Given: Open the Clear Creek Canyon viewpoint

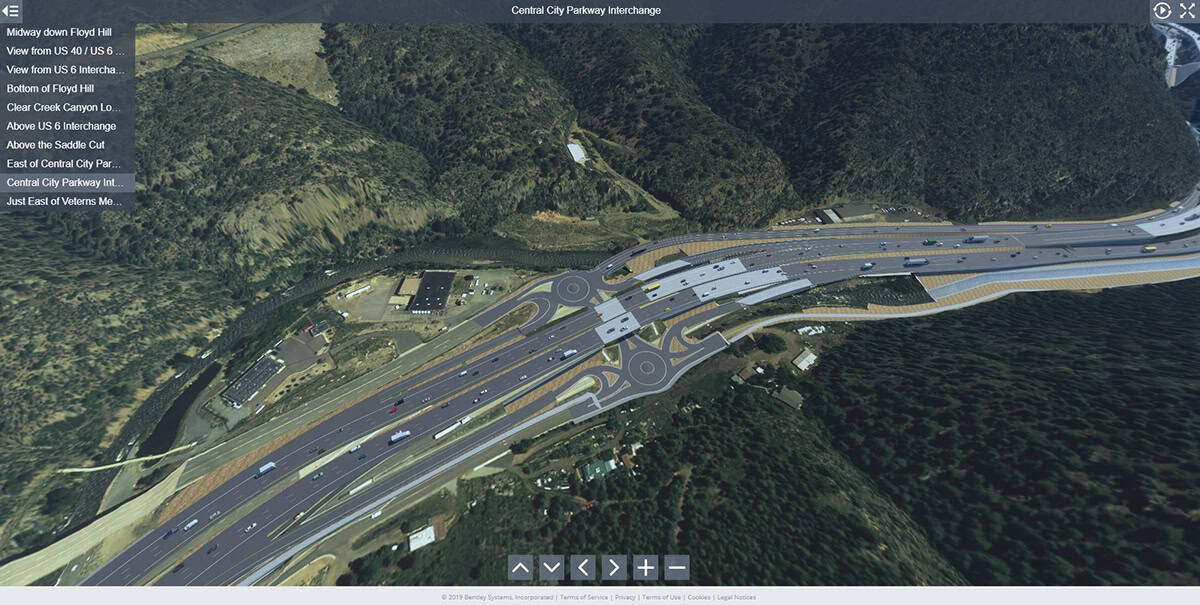Looking at the screenshot, I should click(63, 107).
